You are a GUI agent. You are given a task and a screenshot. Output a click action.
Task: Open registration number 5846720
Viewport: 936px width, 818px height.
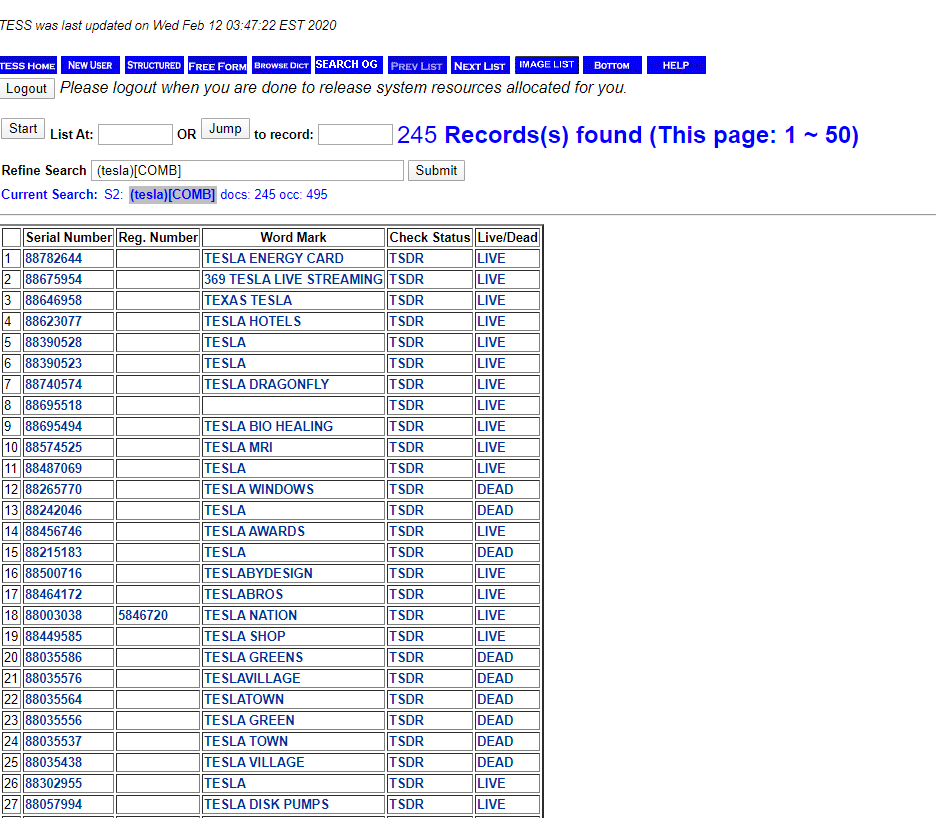click(143, 615)
